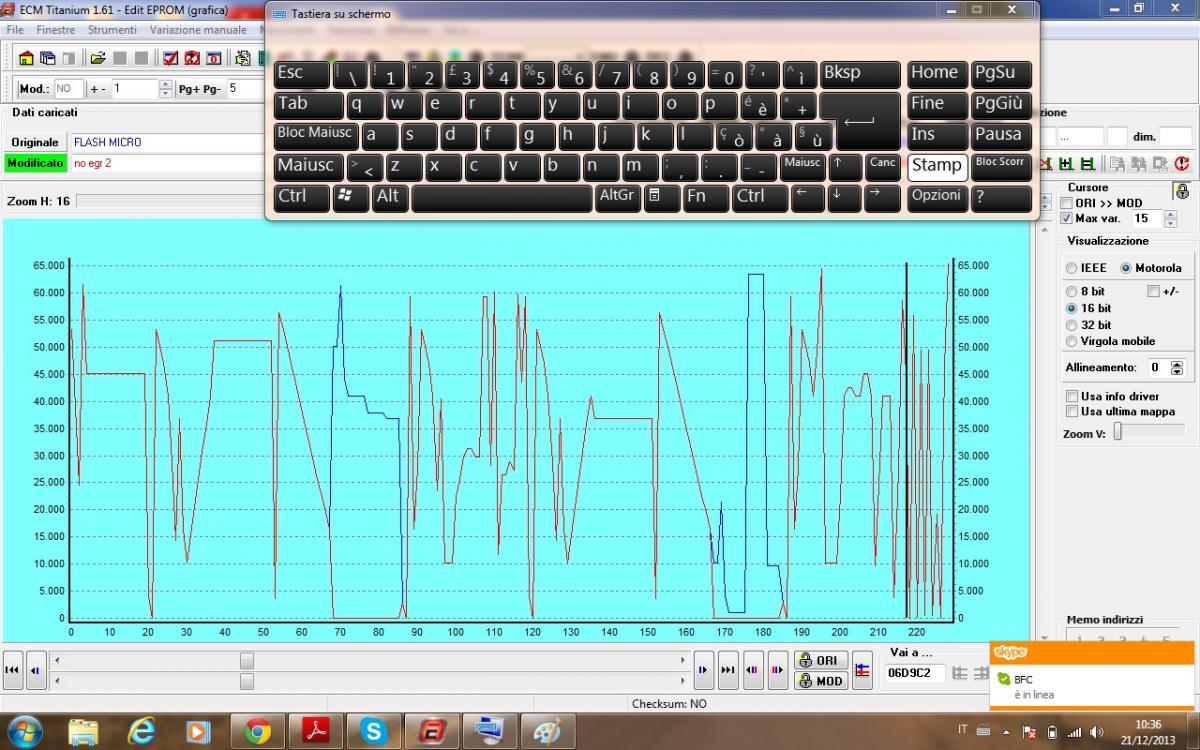Open the Strumenti menu

[112, 31]
